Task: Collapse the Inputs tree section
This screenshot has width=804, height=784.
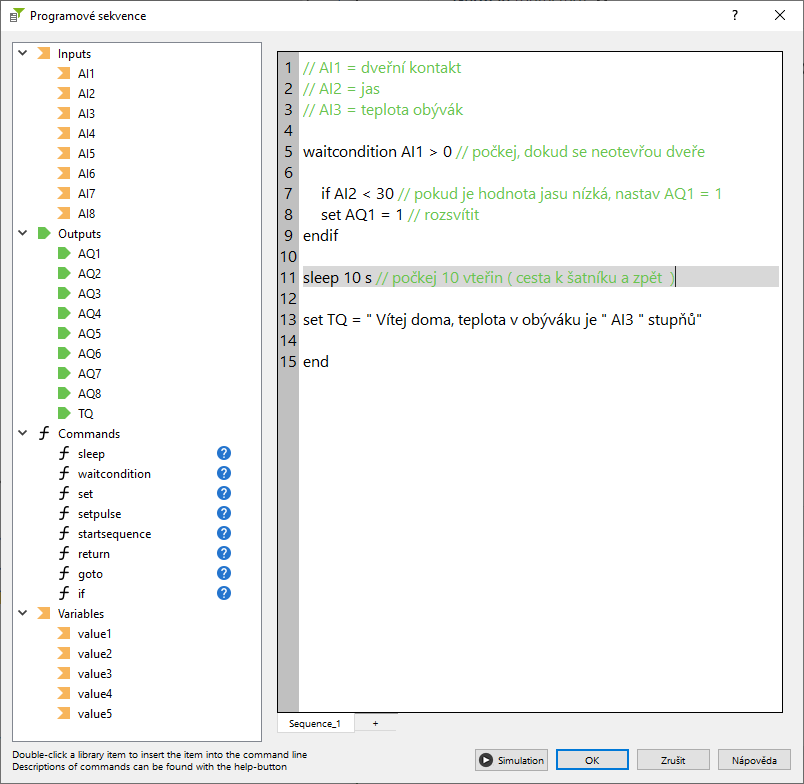Action: [x=22, y=53]
